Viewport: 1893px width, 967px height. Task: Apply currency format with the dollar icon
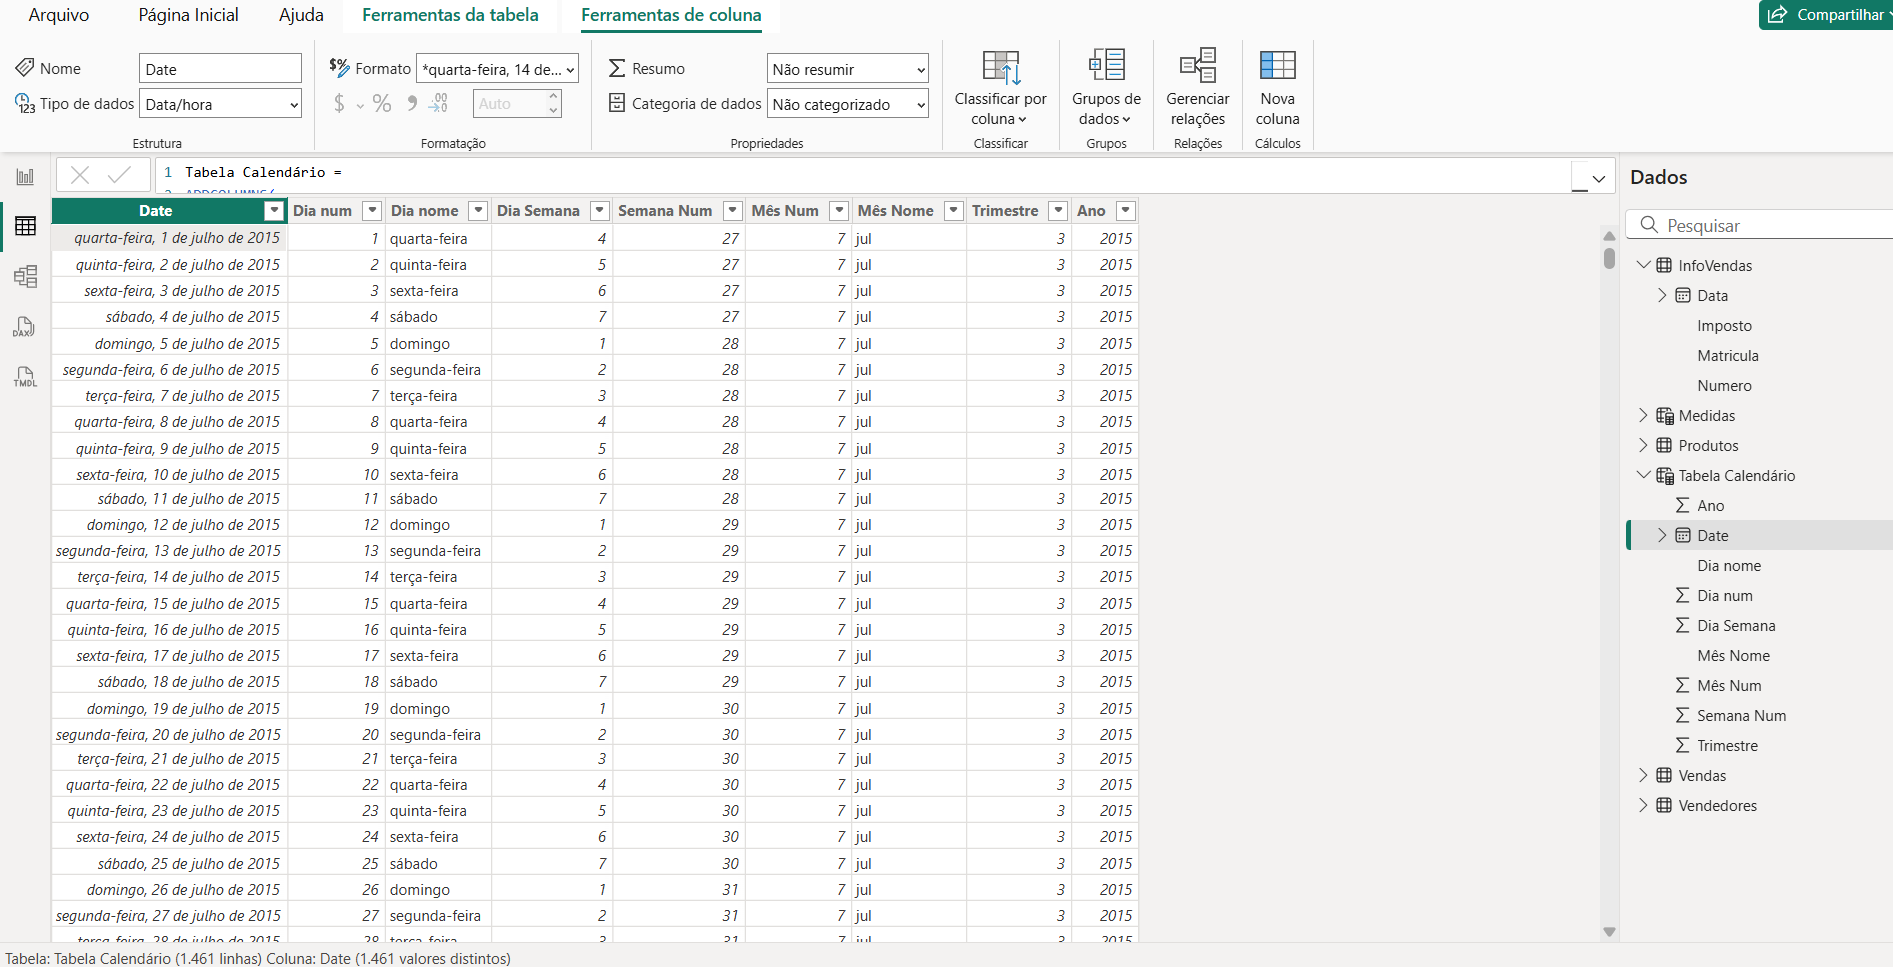[339, 103]
